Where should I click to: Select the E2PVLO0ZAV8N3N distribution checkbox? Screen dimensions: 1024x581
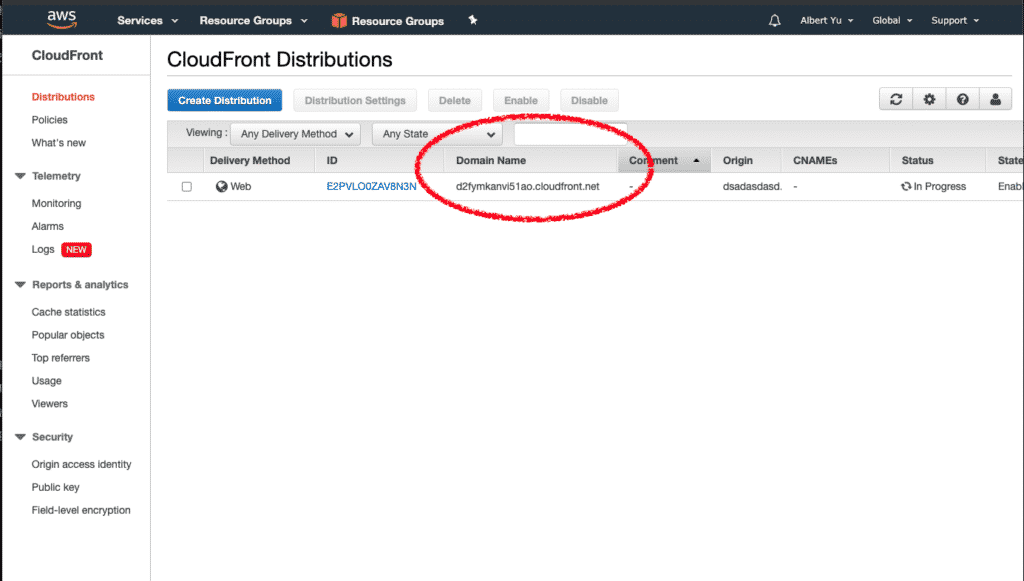pos(187,187)
